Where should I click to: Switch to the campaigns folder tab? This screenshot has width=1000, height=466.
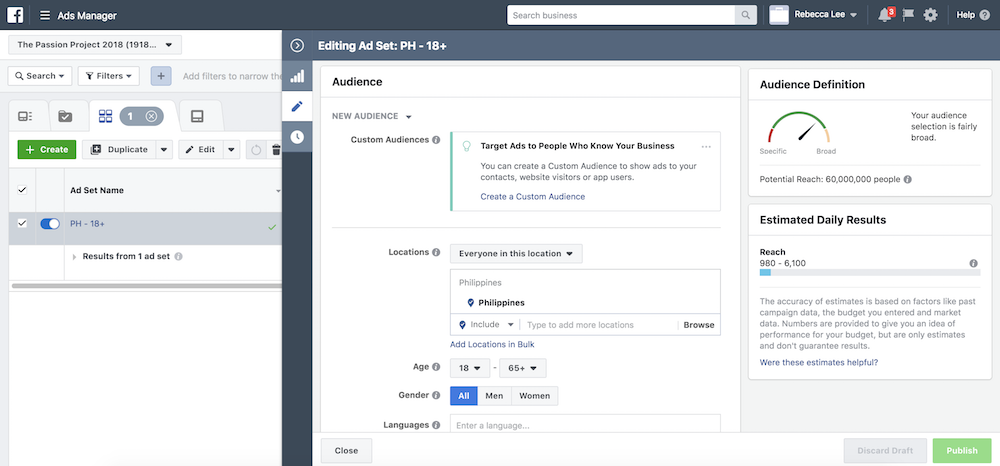pos(65,116)
